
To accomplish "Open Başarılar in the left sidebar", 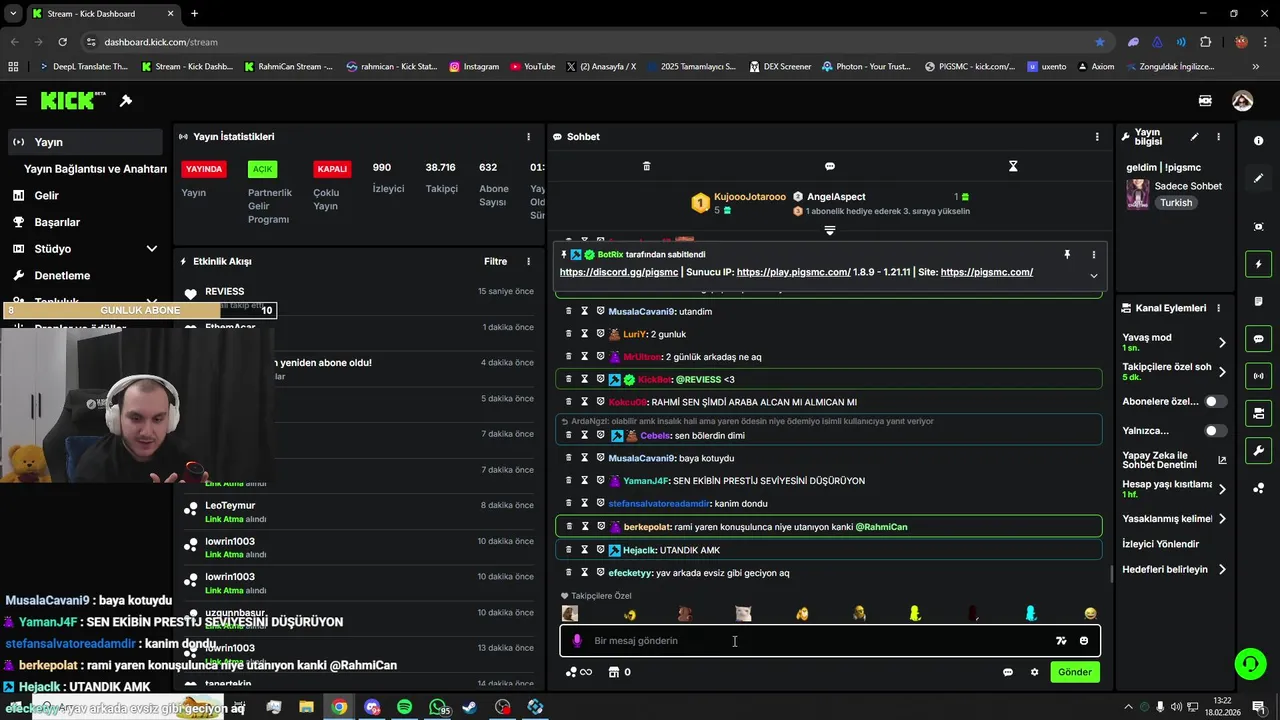I will point(57,222).
